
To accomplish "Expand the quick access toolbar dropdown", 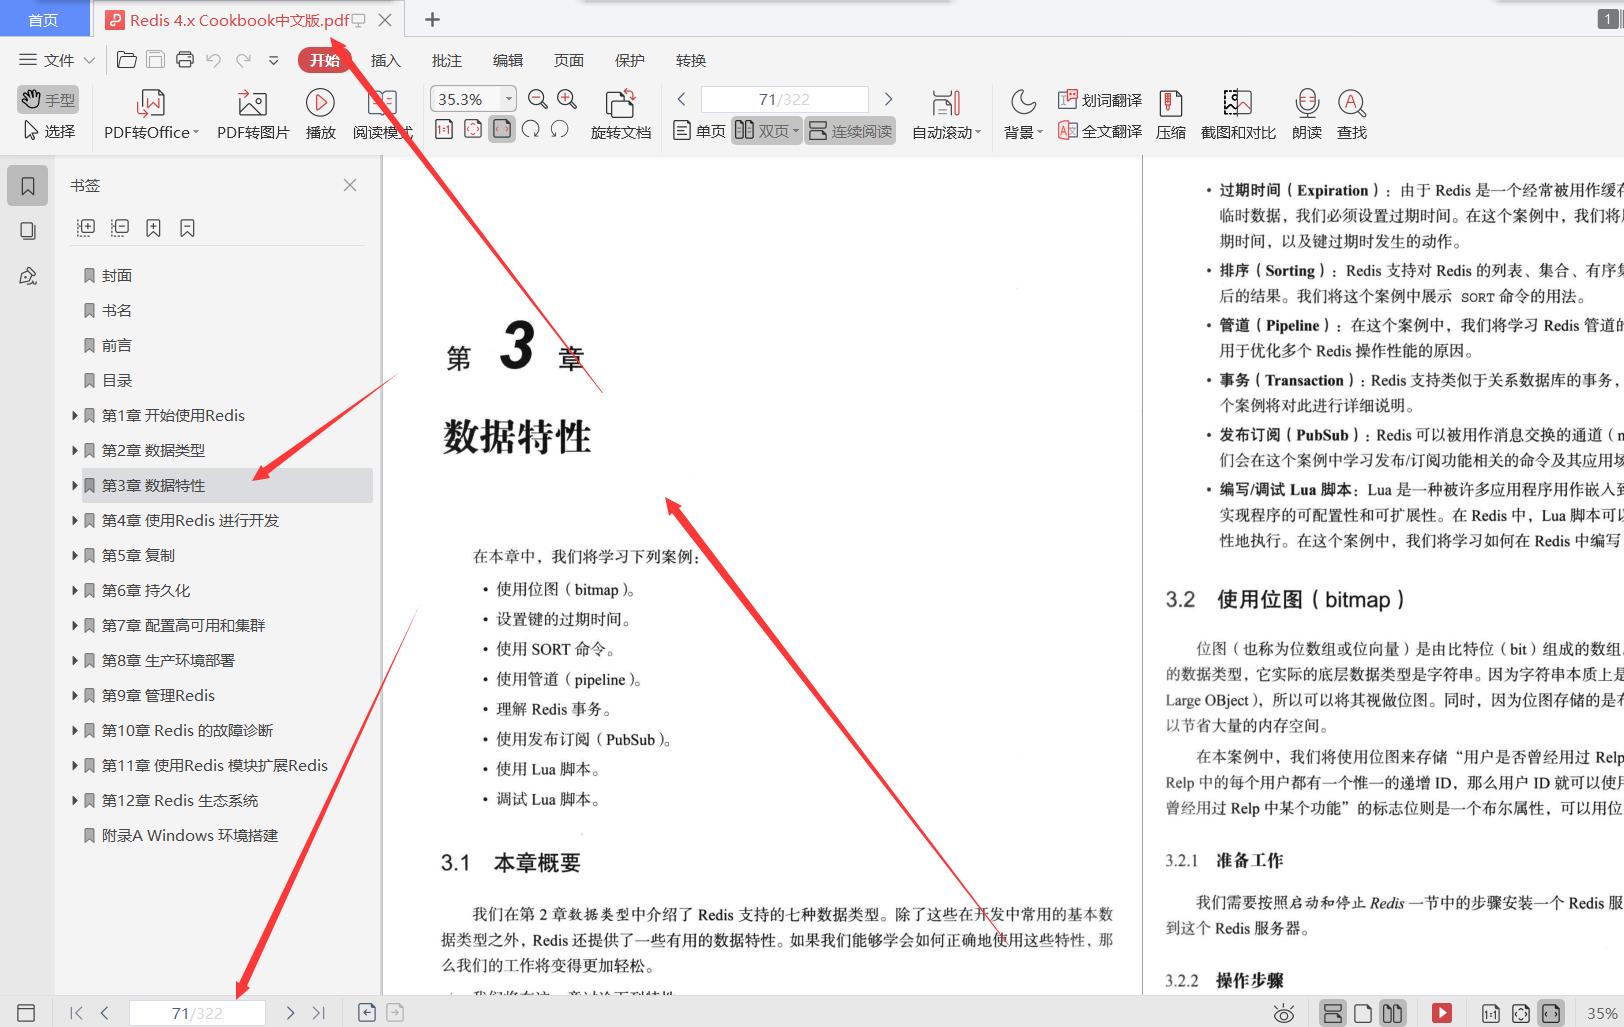I will 273,60.
